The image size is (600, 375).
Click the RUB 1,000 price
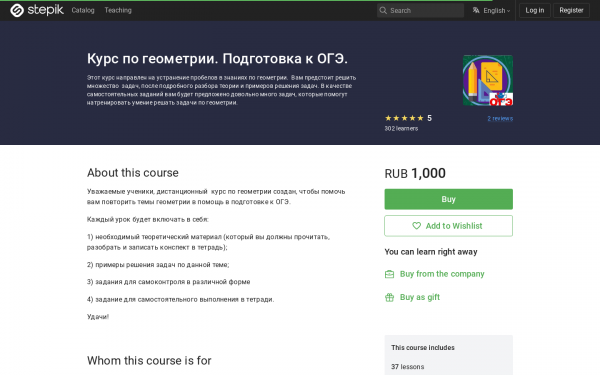[x=415, y=173]
